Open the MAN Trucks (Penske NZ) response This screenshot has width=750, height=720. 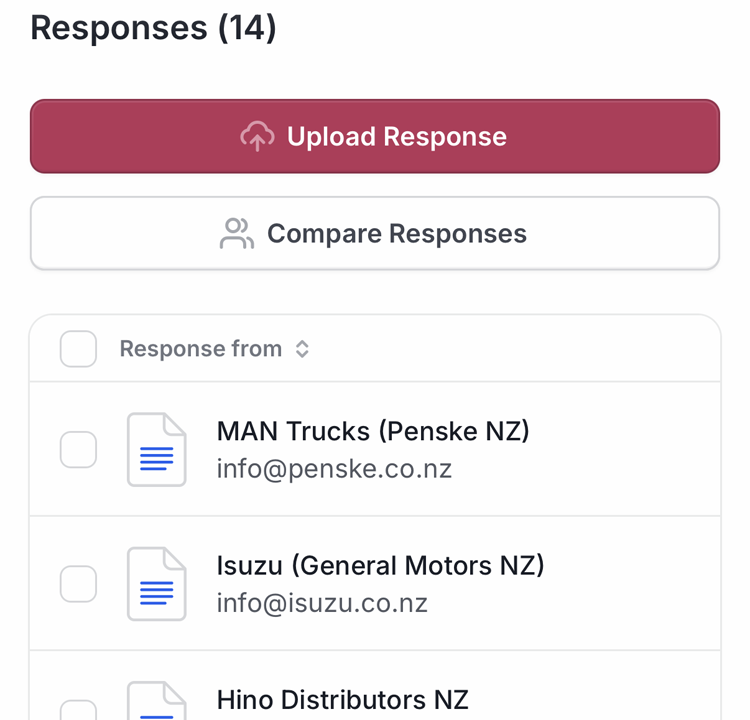pos(373,431)
